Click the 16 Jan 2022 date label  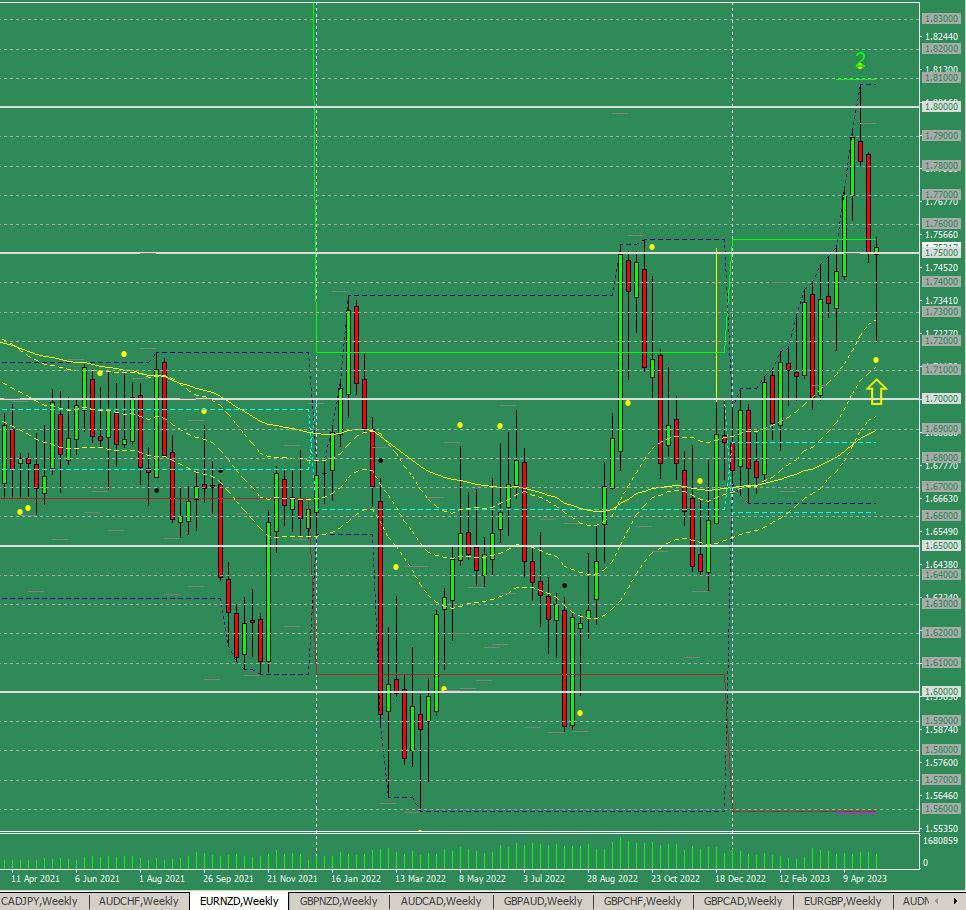pyautogui.click(x=356, y=879)
